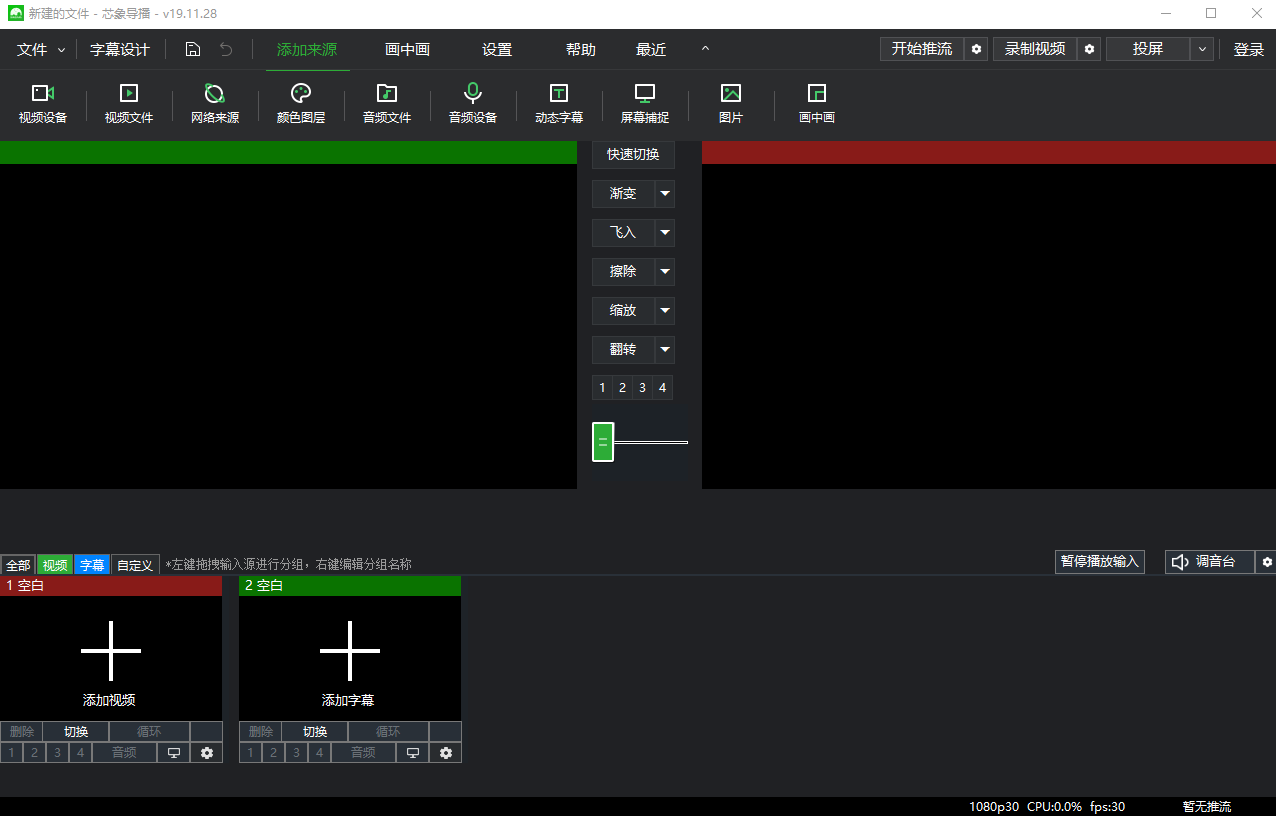Add a 音频文件 audio file source
Viewport: 1276px width, 816px height.
(387, 103)
